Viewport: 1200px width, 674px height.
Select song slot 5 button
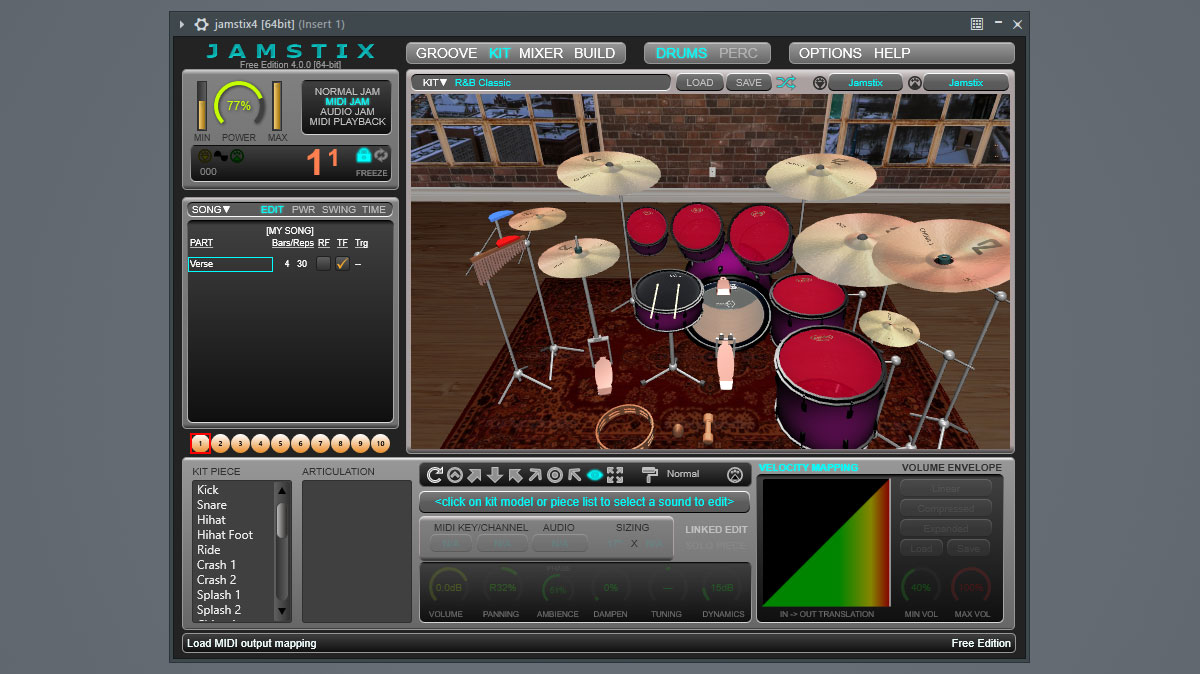pyautogui.click(x=280, y=443)
